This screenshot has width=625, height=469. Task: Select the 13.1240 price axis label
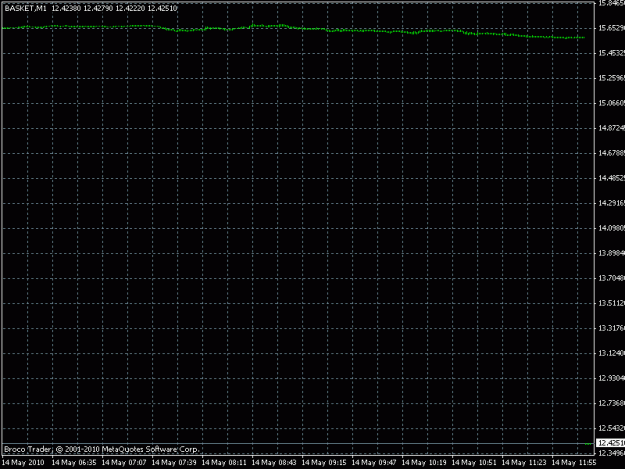click(x=611, y=353)
